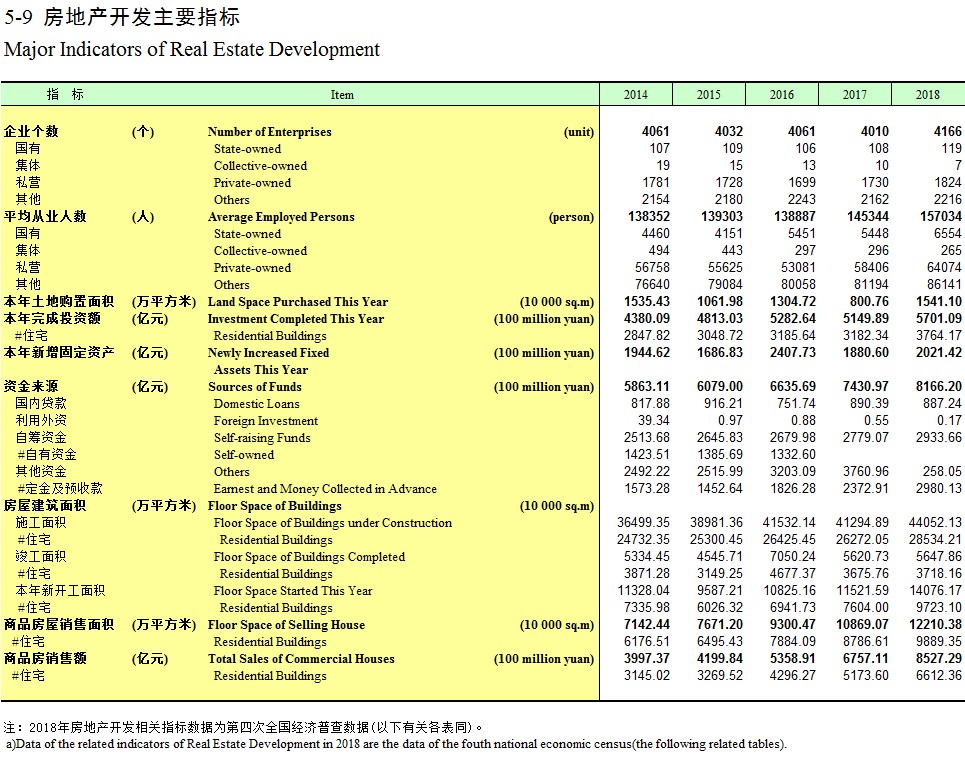
Task: Click the value 6495.43 in 2015 column
Action: tap(720, 641)
